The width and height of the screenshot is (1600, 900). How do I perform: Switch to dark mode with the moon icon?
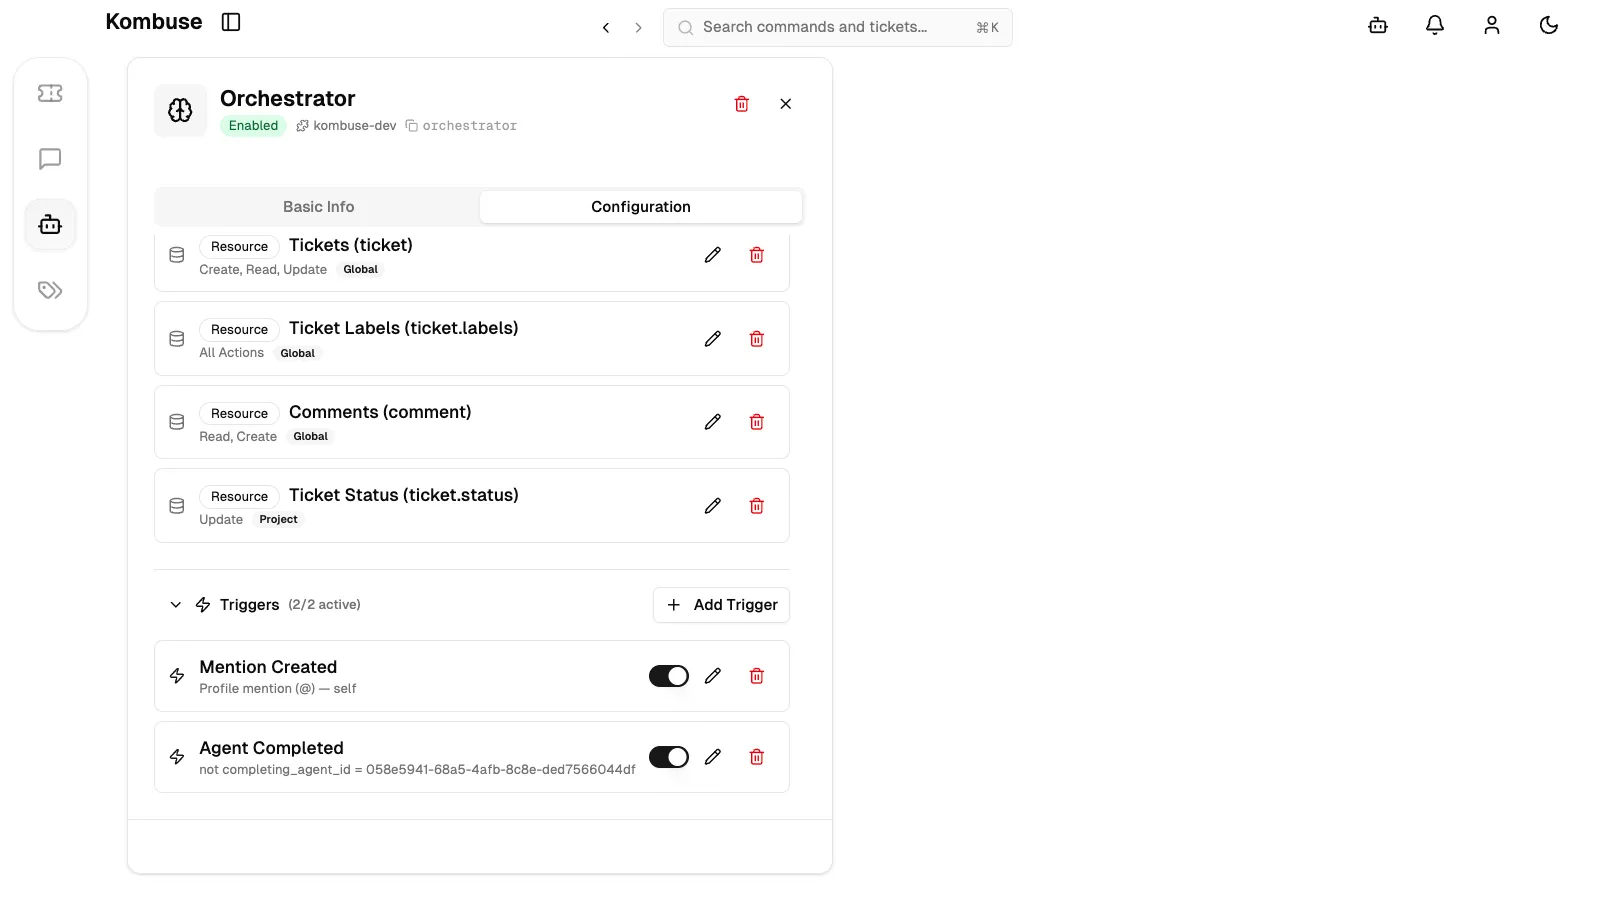[x=1548, y=25]
